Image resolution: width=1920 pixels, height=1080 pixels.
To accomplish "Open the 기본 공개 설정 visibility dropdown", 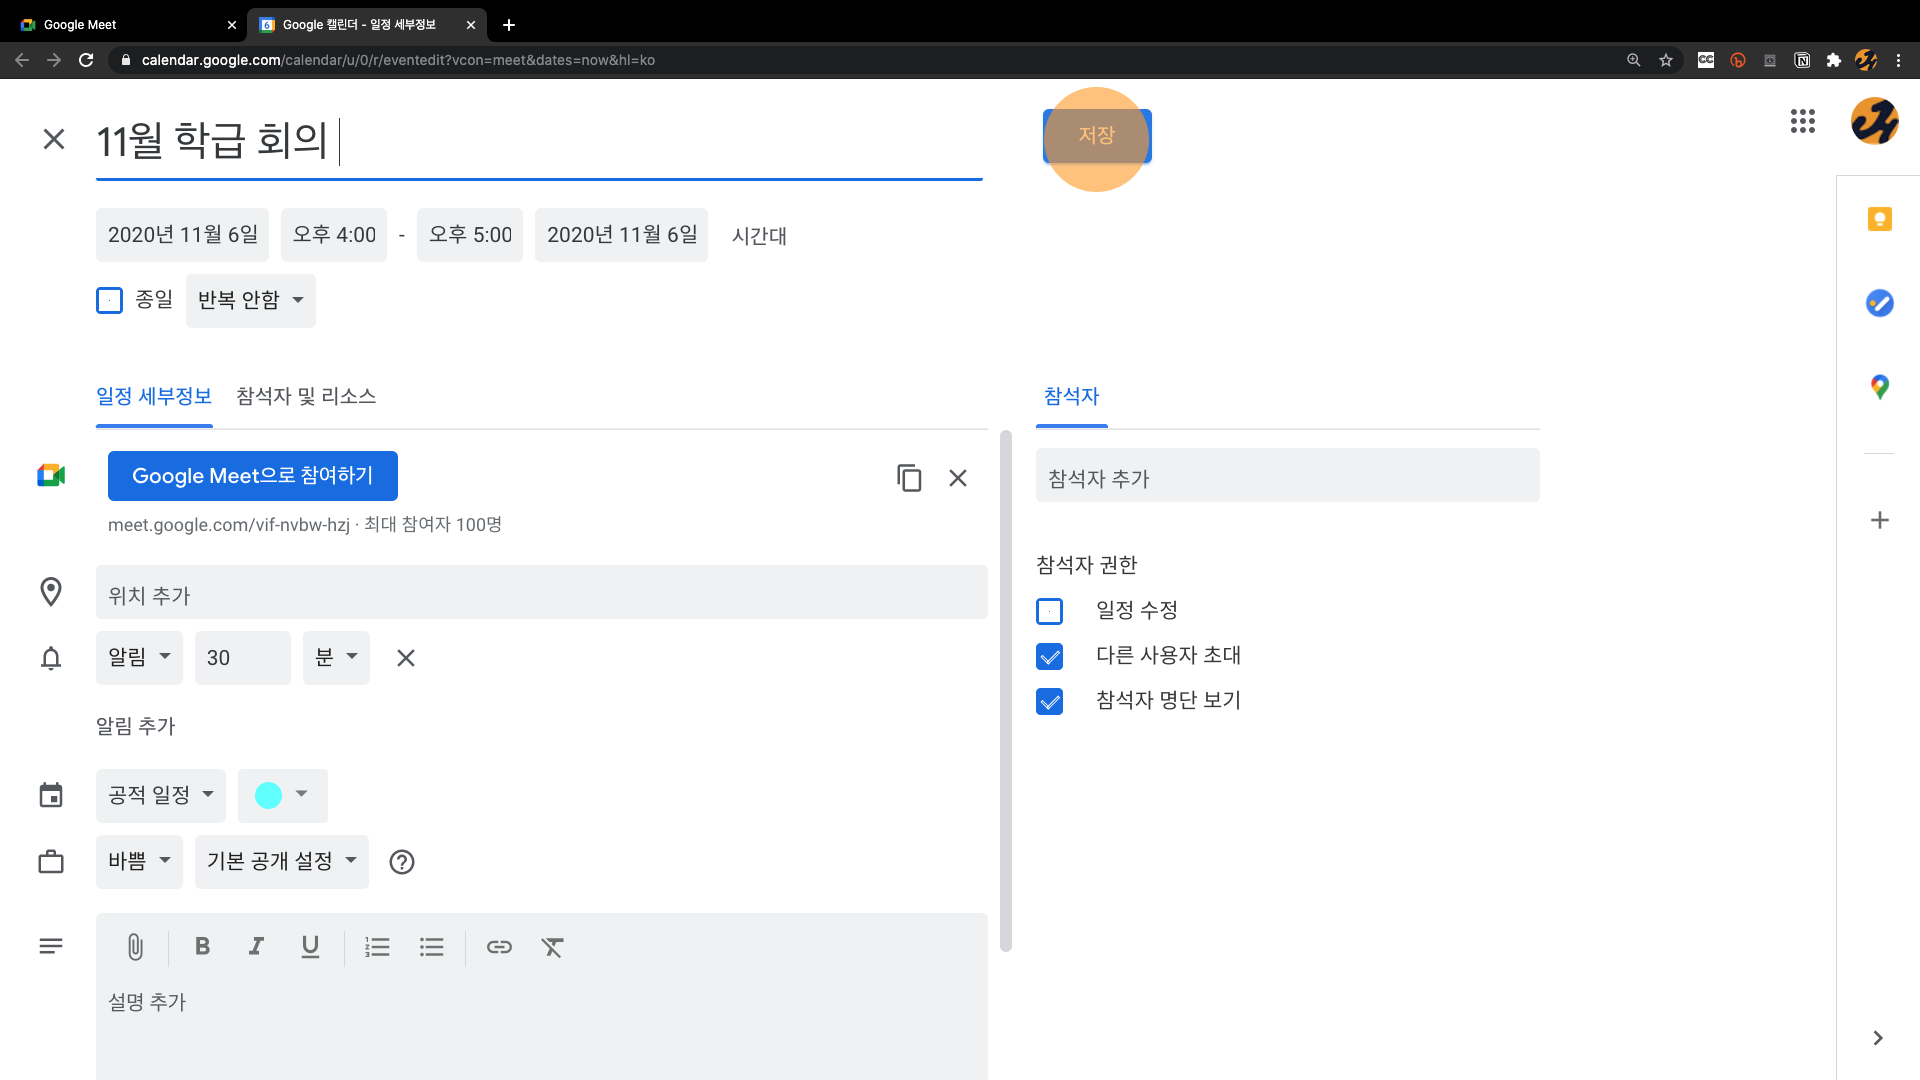I will tap(281, 861).
